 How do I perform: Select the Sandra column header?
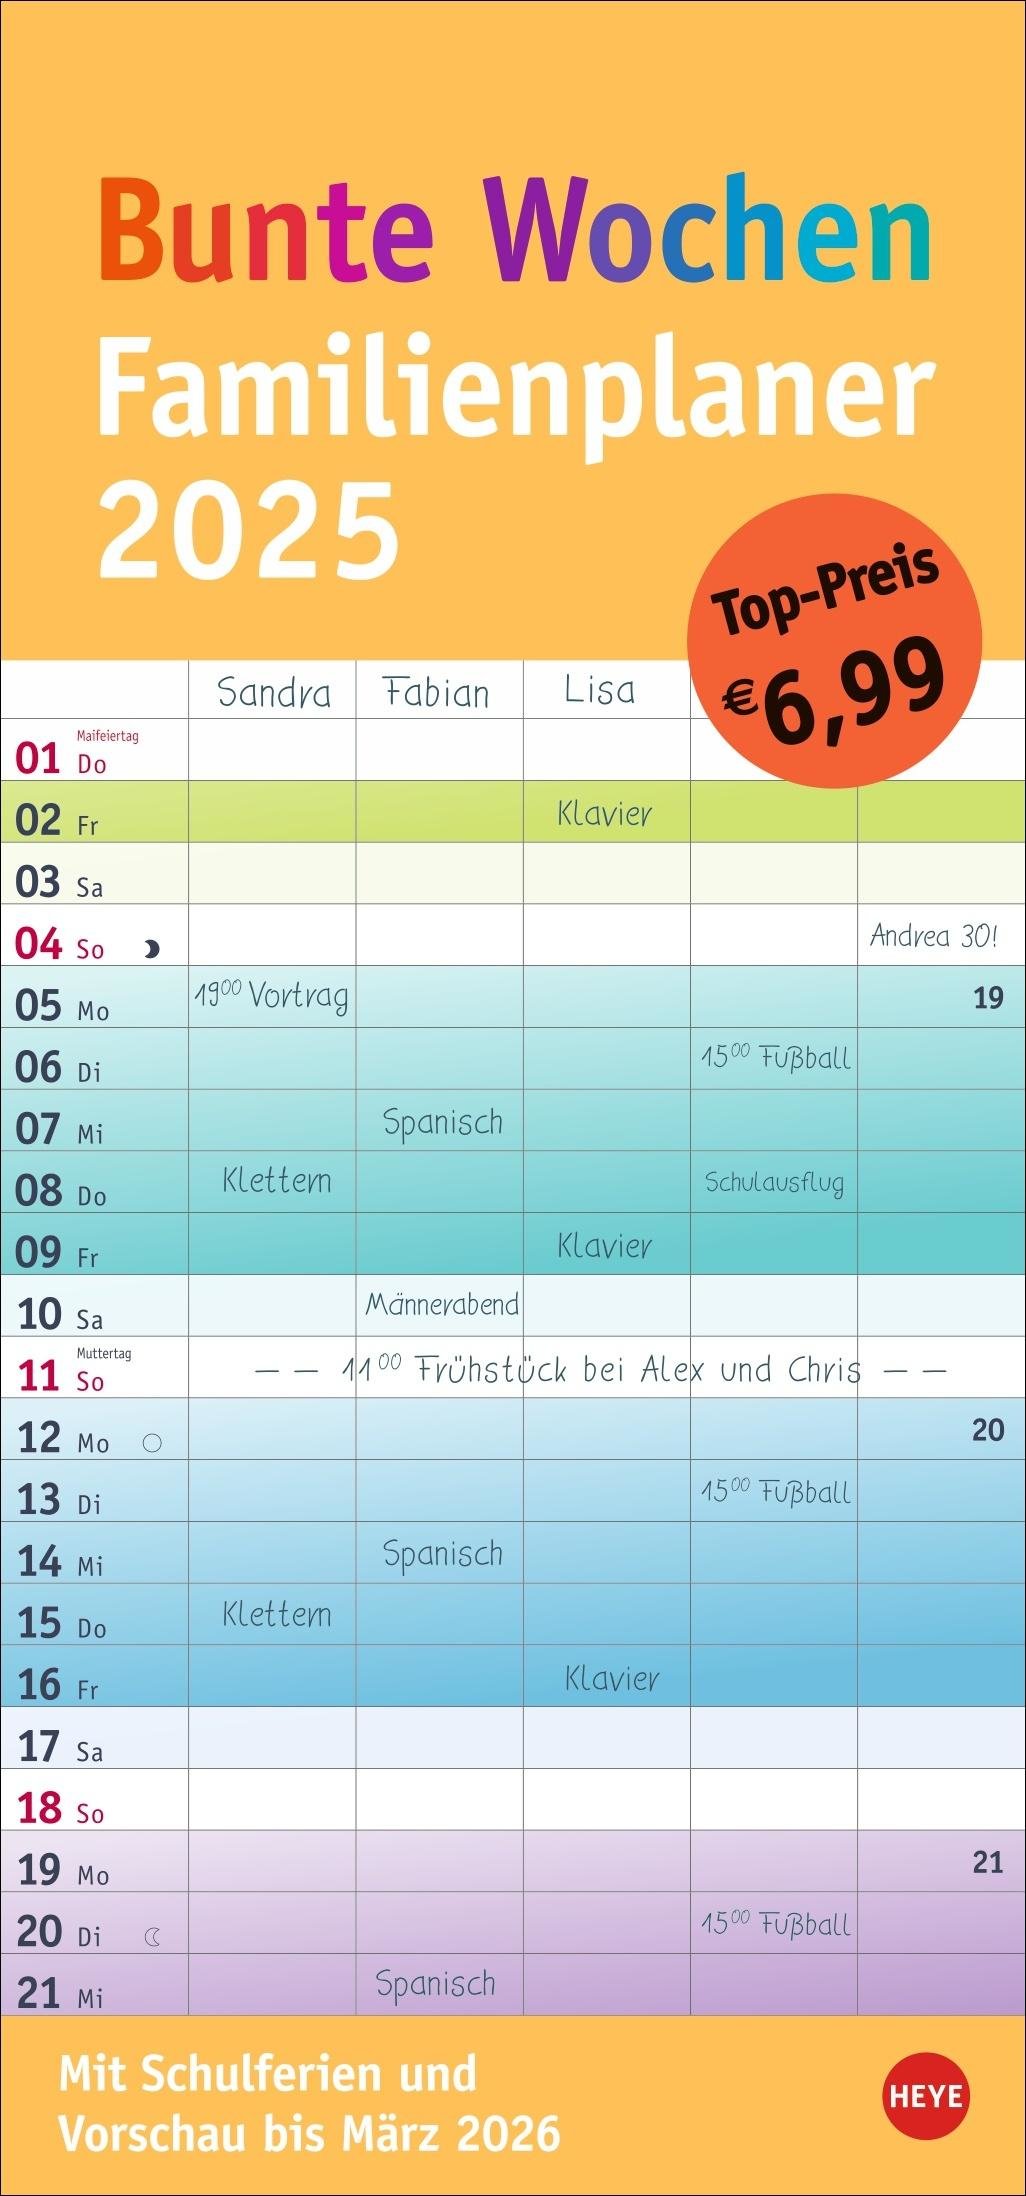pyautogui.click(x=273, y=692)
